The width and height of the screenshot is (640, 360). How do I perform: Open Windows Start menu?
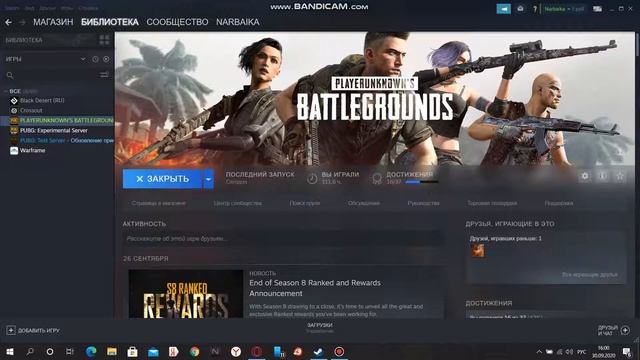click(10, 351)
